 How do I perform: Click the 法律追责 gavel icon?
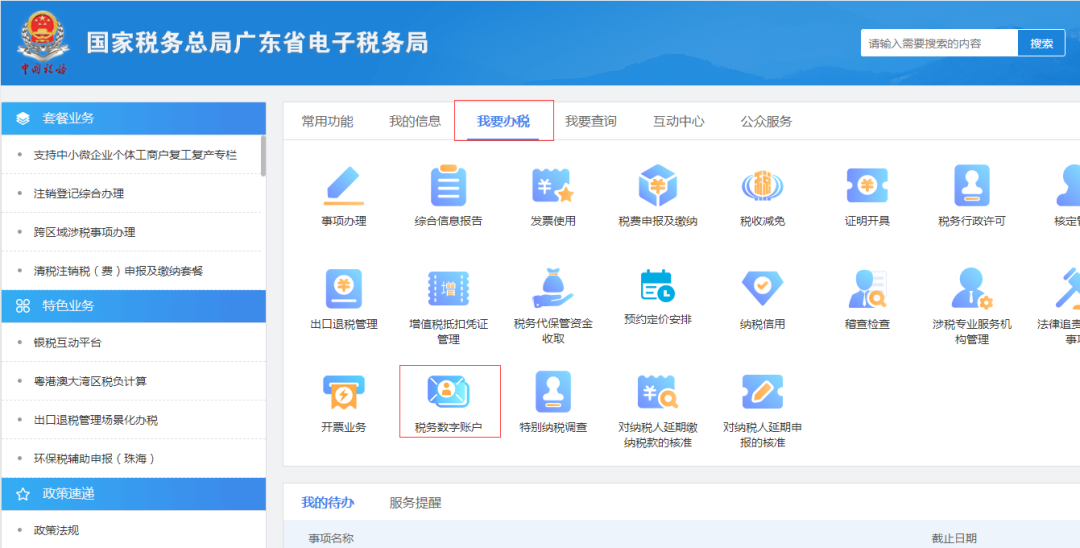[1068, 288]
